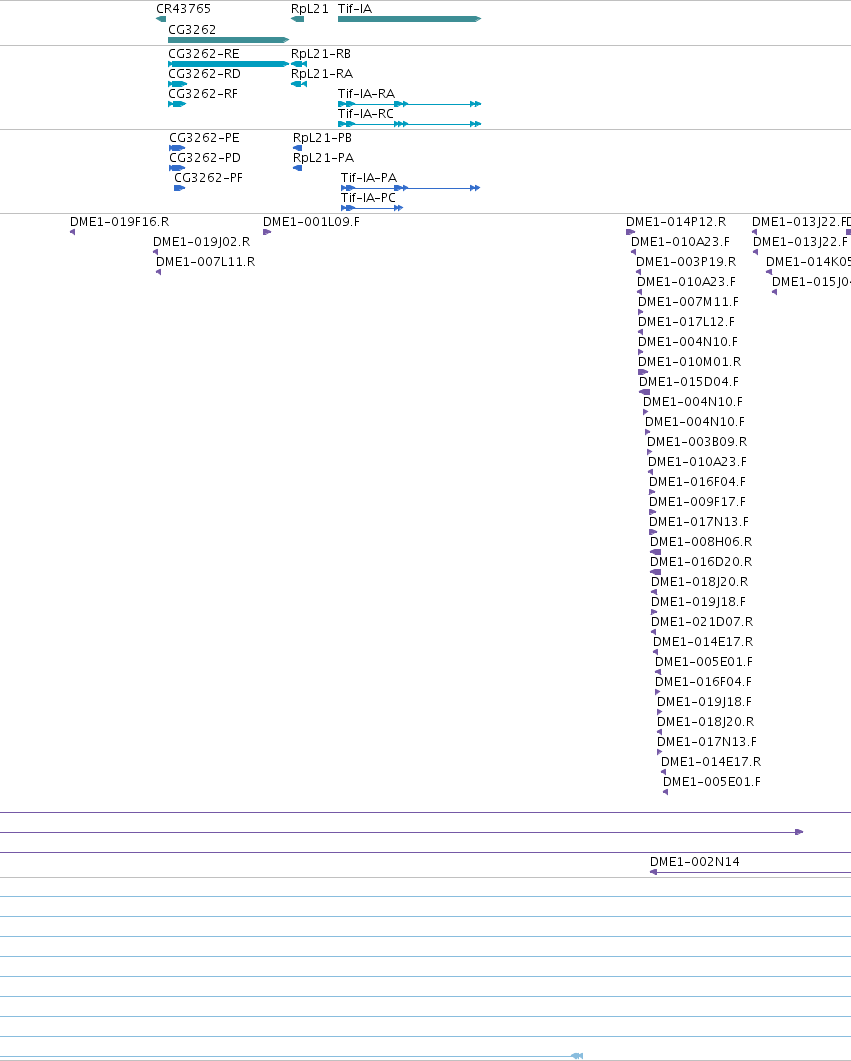Select the DME1-014P12.R read label

[x=676, y=221]
